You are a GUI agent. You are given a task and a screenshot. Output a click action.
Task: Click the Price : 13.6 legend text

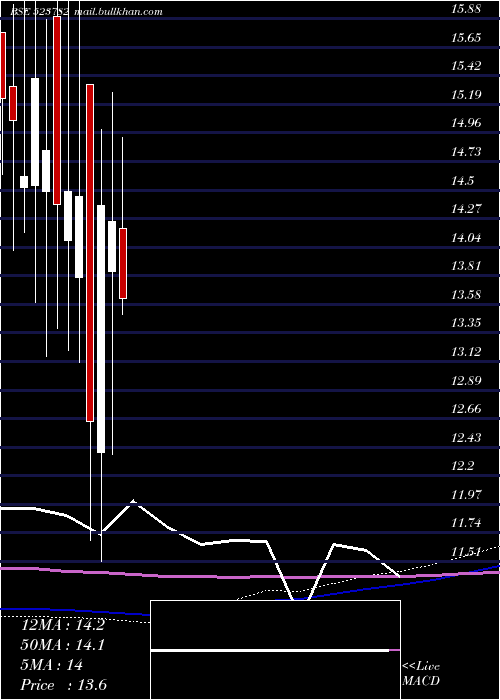tap(64, 685)
